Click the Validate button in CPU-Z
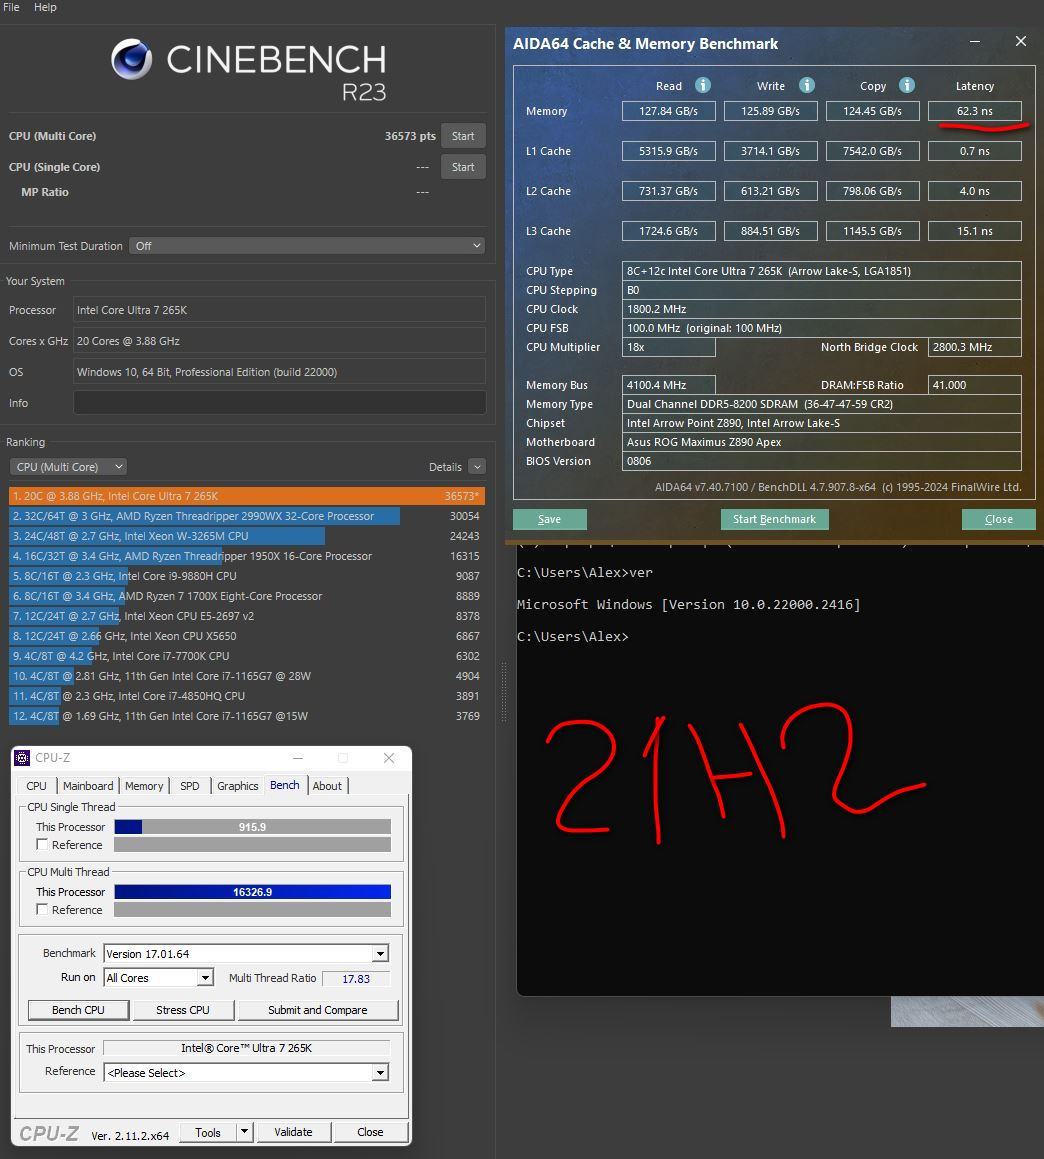1044x1159 pixels. [x=293, y=1132]
